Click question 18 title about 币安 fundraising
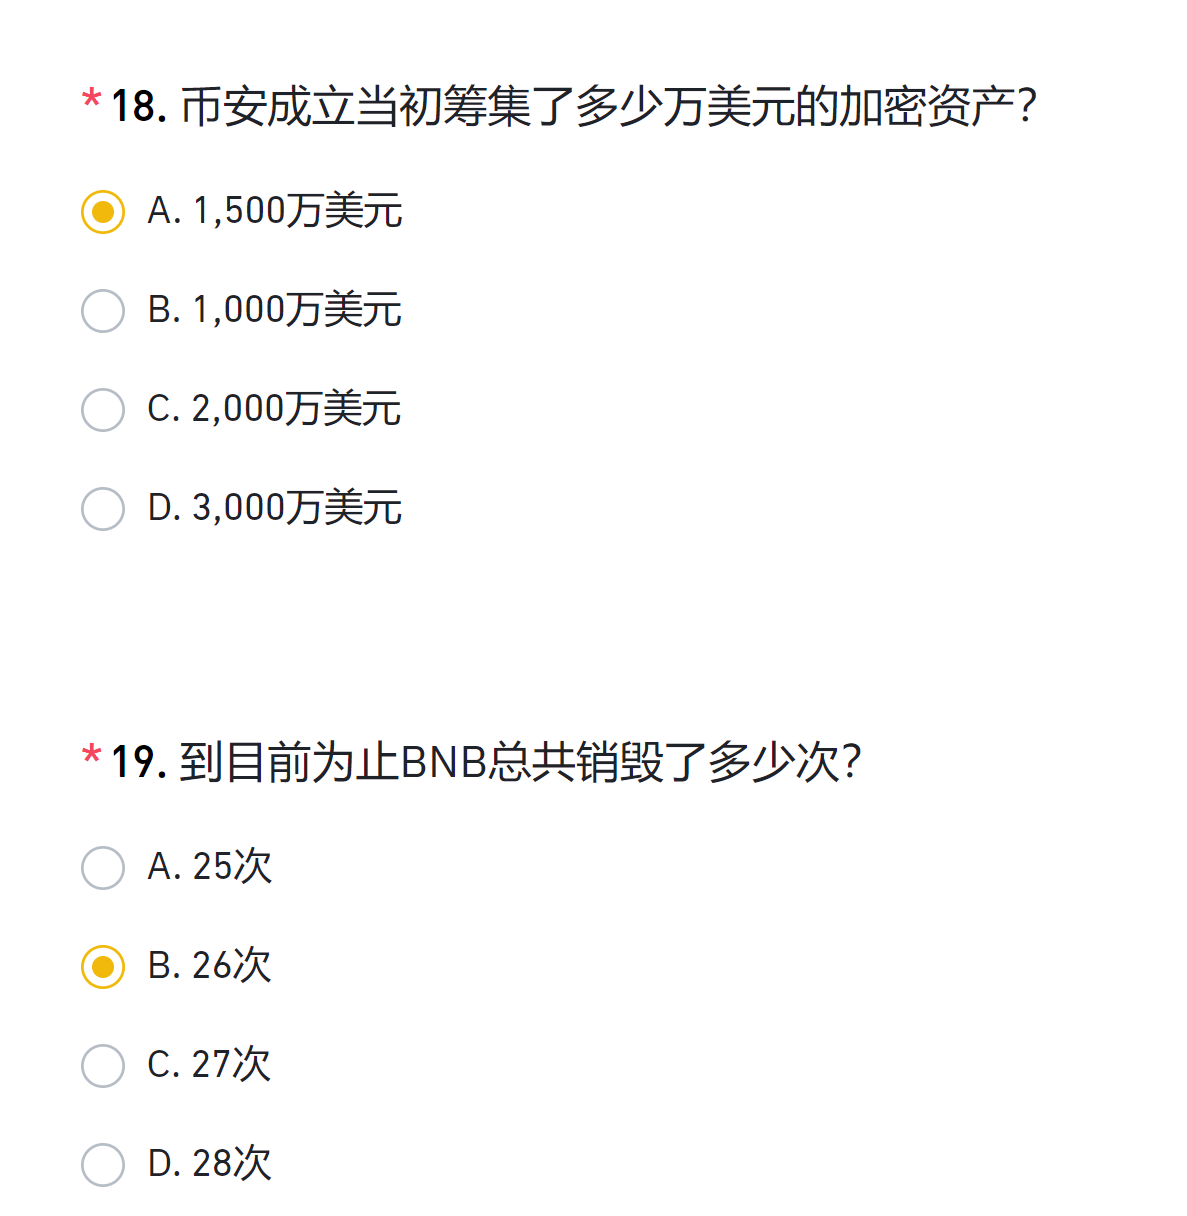The height and width of the screenshot is (1216, 1187). 573,107
